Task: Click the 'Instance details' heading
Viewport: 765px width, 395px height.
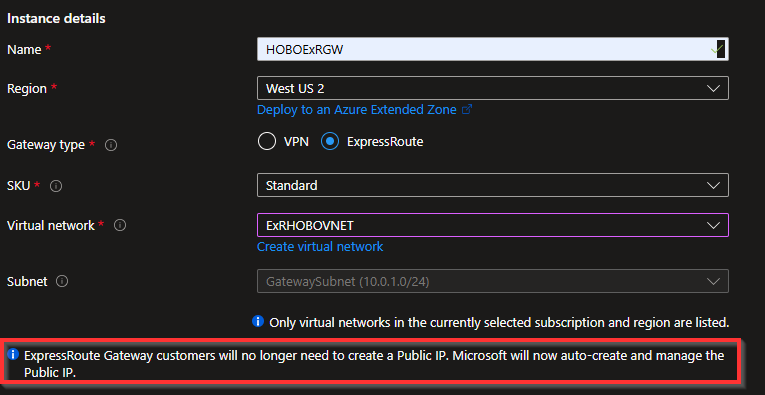Action: coord(56,19)
